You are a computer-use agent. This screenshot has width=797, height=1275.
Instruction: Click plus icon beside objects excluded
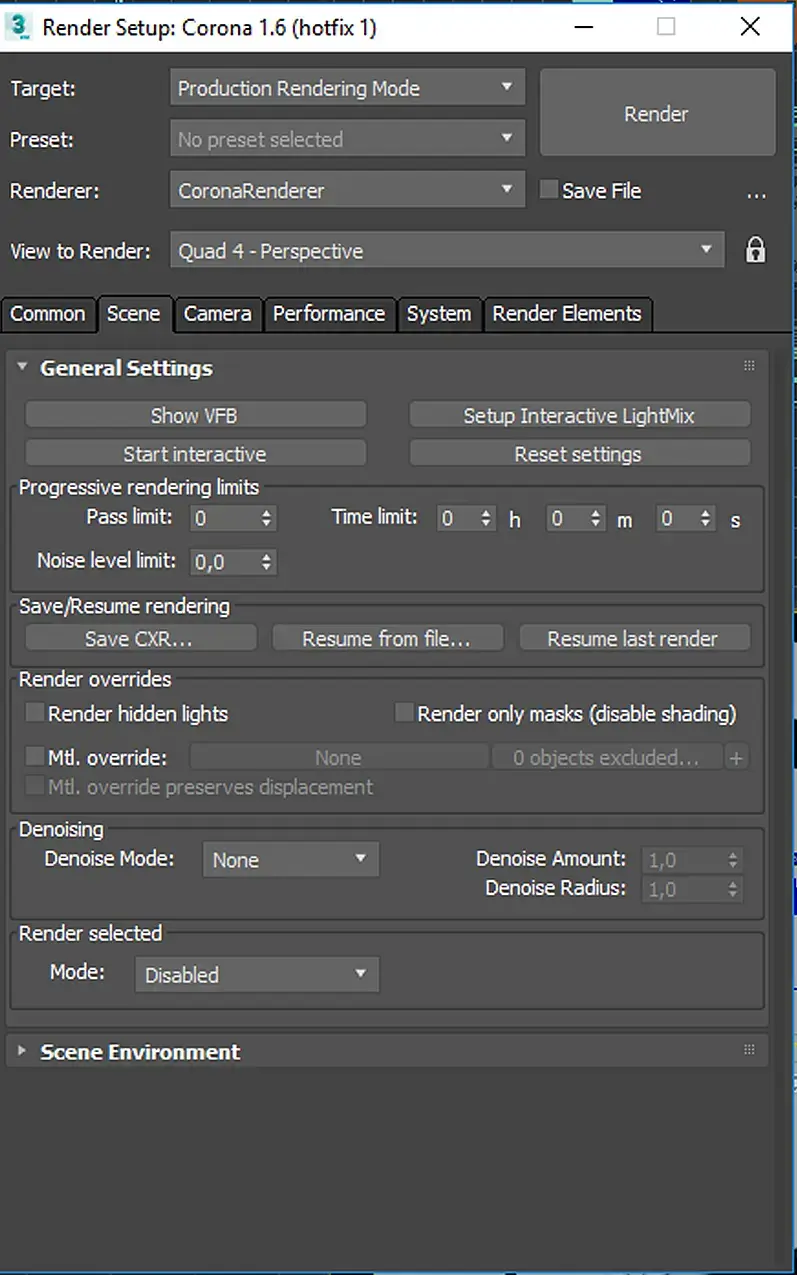tap(736, 758)
